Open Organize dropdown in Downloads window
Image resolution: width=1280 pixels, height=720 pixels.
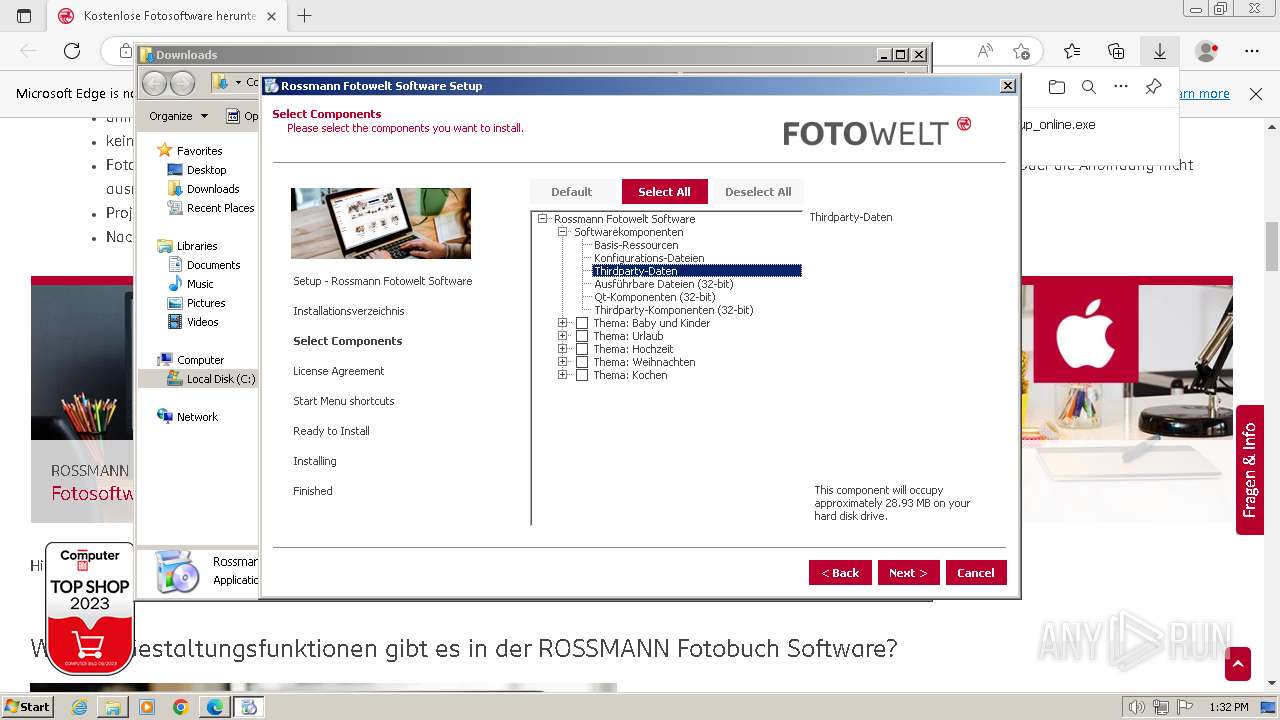tap(178, 116)
